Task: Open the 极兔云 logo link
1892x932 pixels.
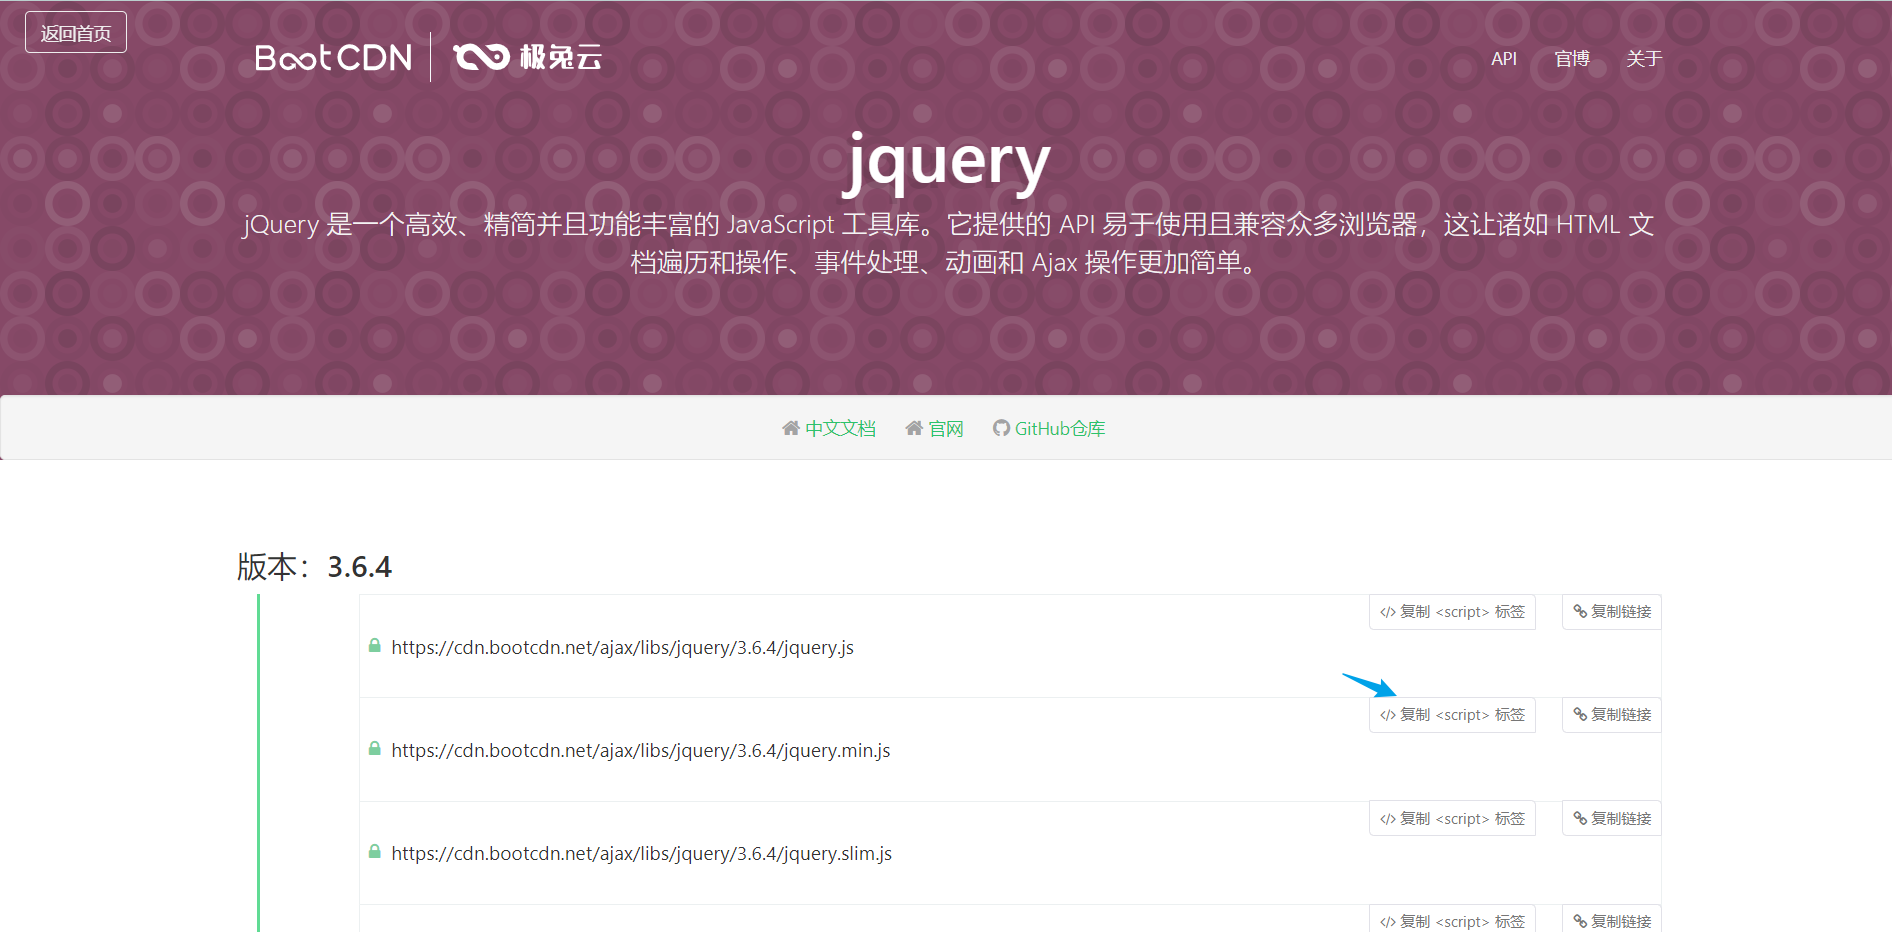Action: pyautogui.click(x=528, y=57)
